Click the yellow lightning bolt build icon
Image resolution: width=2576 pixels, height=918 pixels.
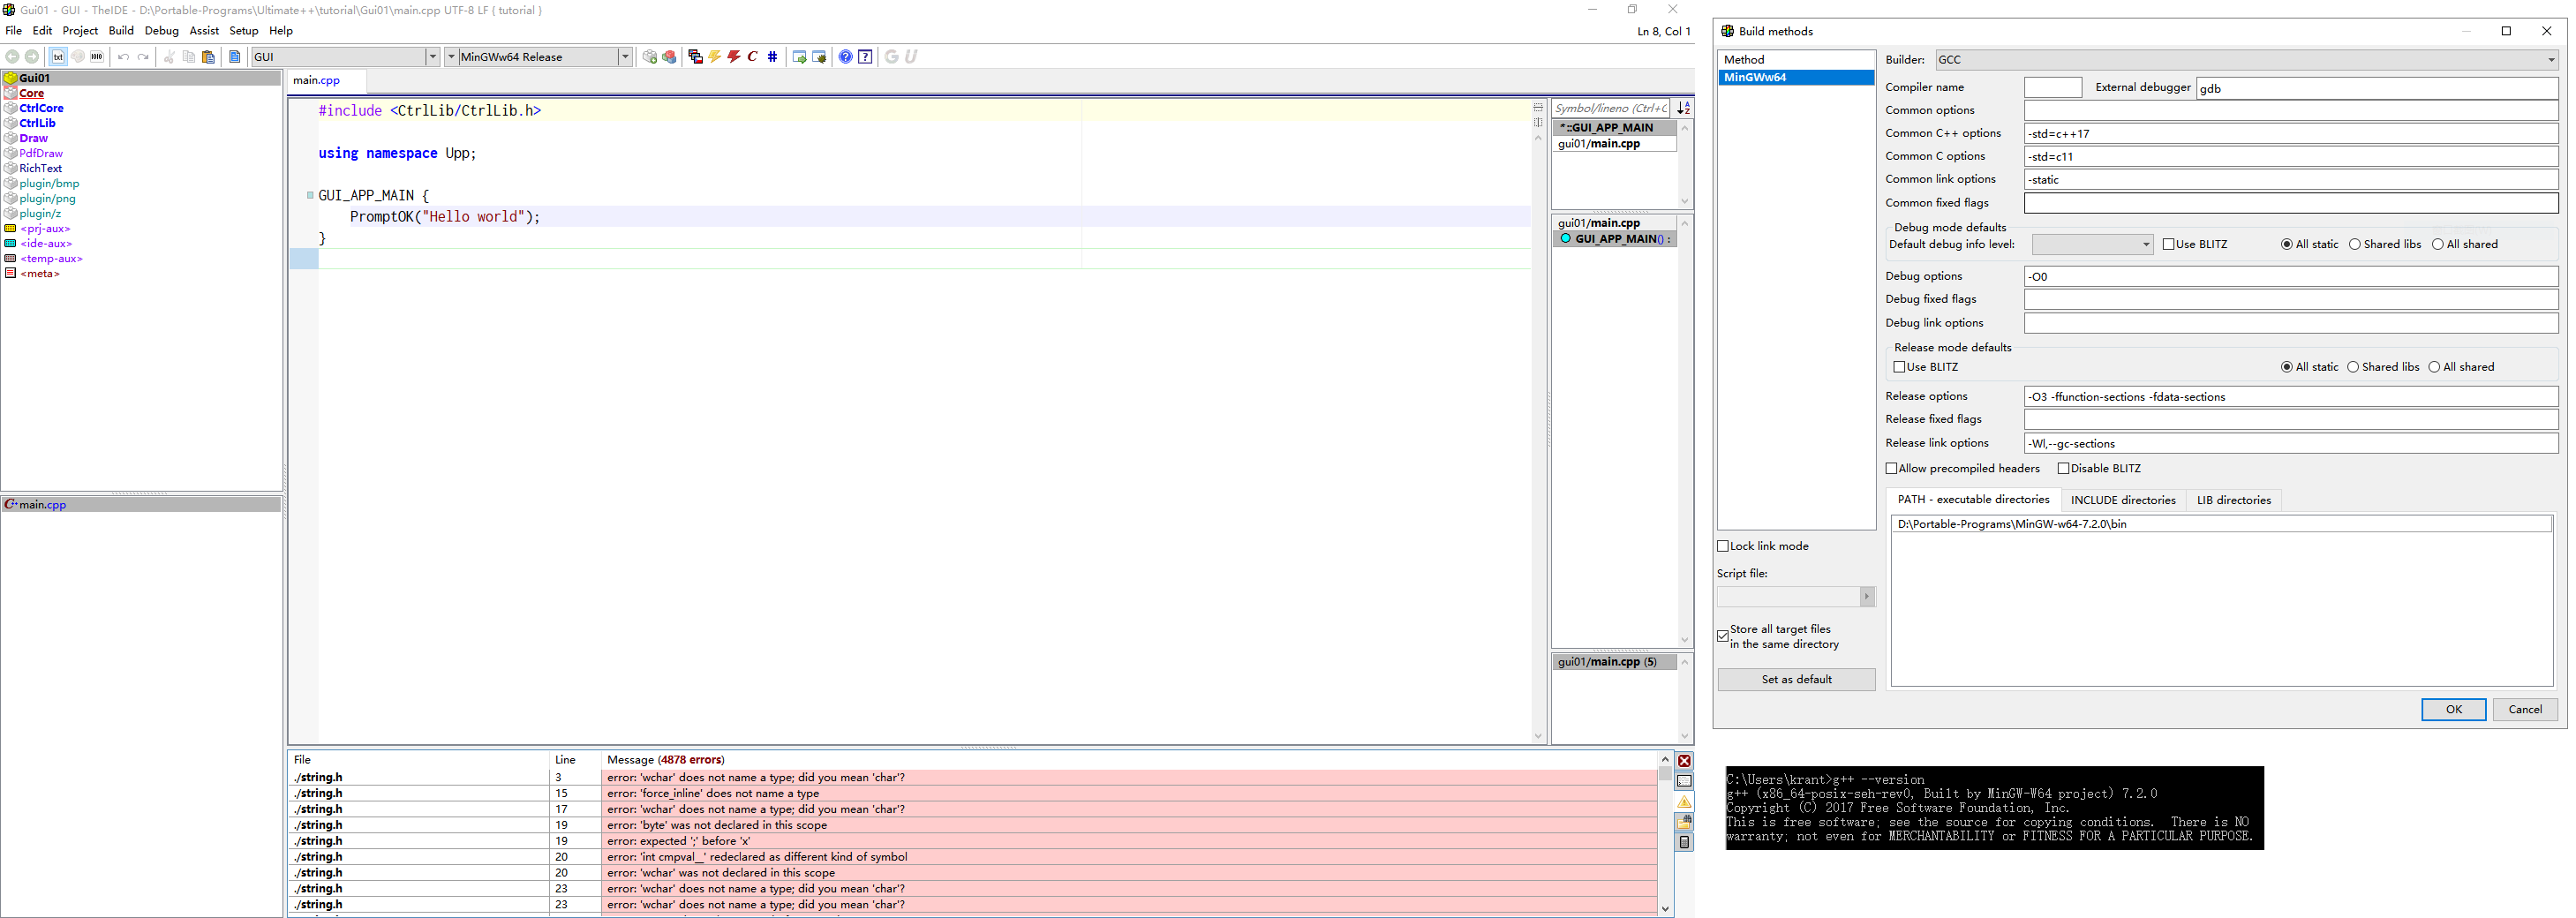point(715,57)
